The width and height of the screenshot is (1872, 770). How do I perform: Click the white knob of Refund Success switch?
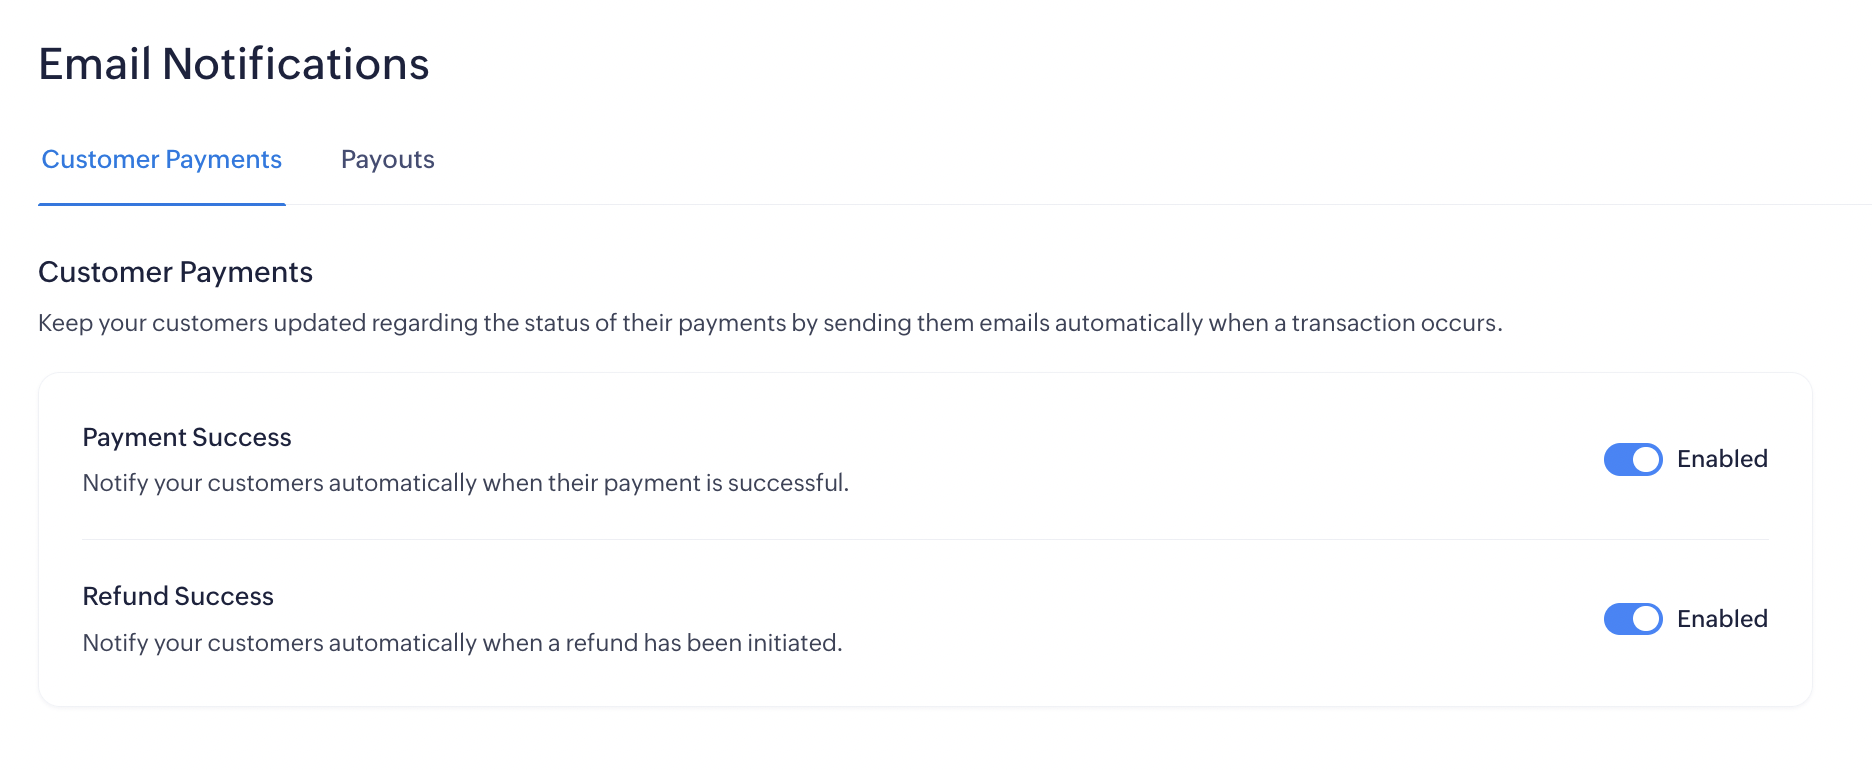click(1646, 619)
